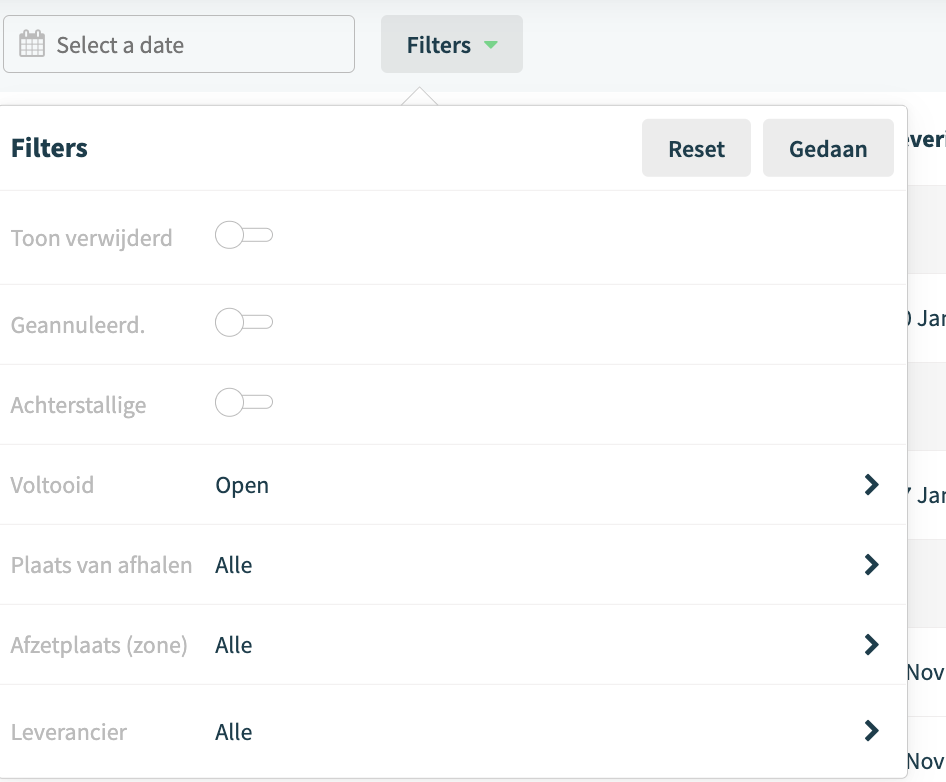Click the green arrow on Filters button

click(x=491, y=45)
